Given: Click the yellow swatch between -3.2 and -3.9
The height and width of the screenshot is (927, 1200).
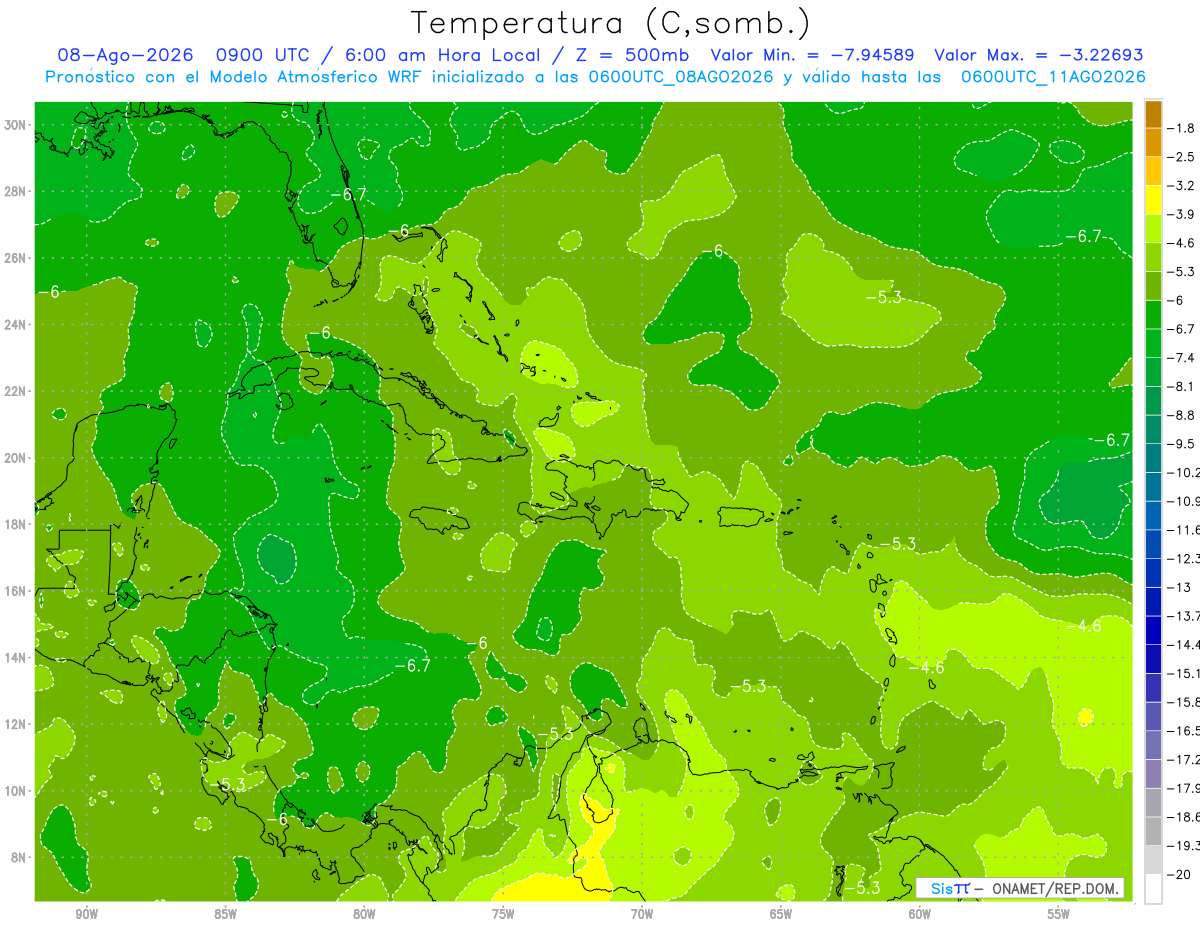Looking at the screenshot, I should [1153, 200].
